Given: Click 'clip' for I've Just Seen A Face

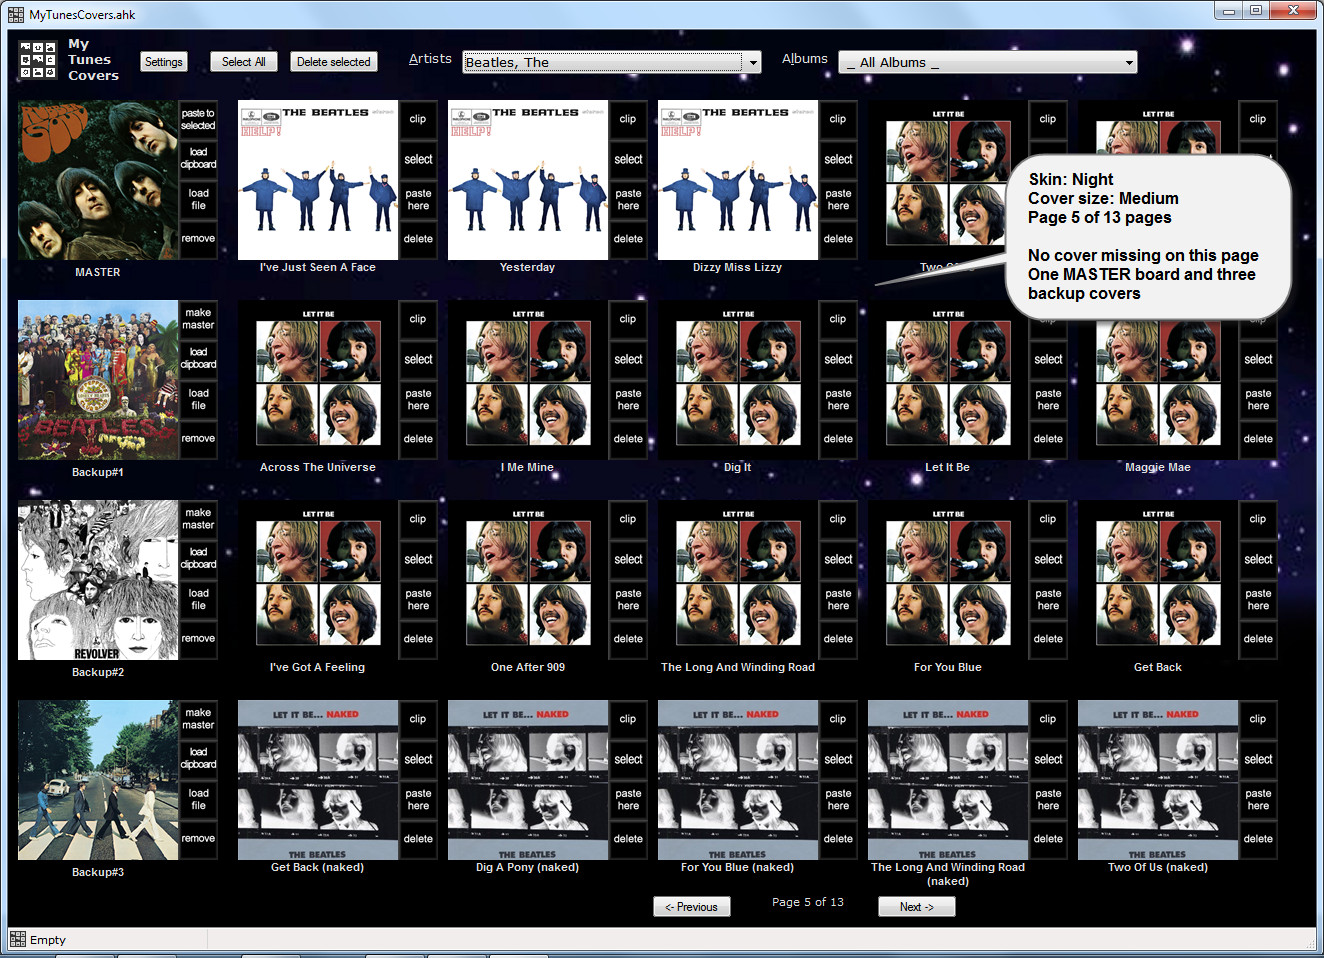Looking at the screenshot, I should (418, 119).
